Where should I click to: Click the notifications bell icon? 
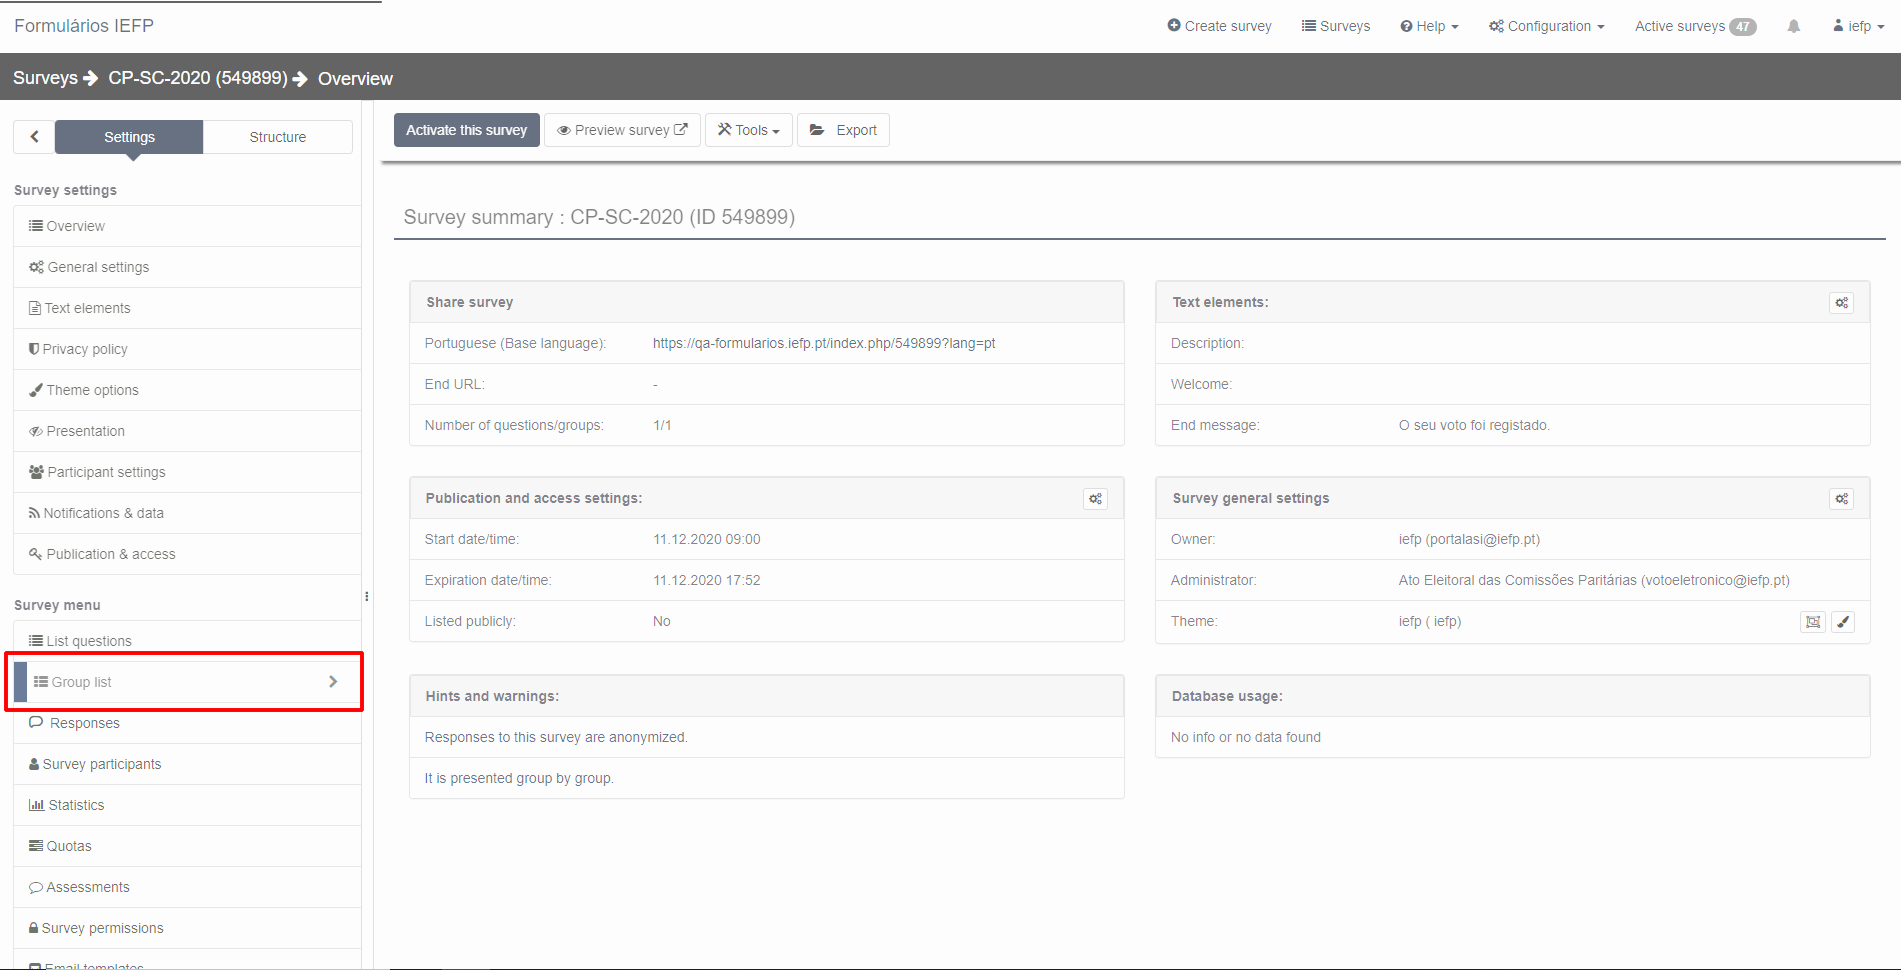coord(1793,27)
